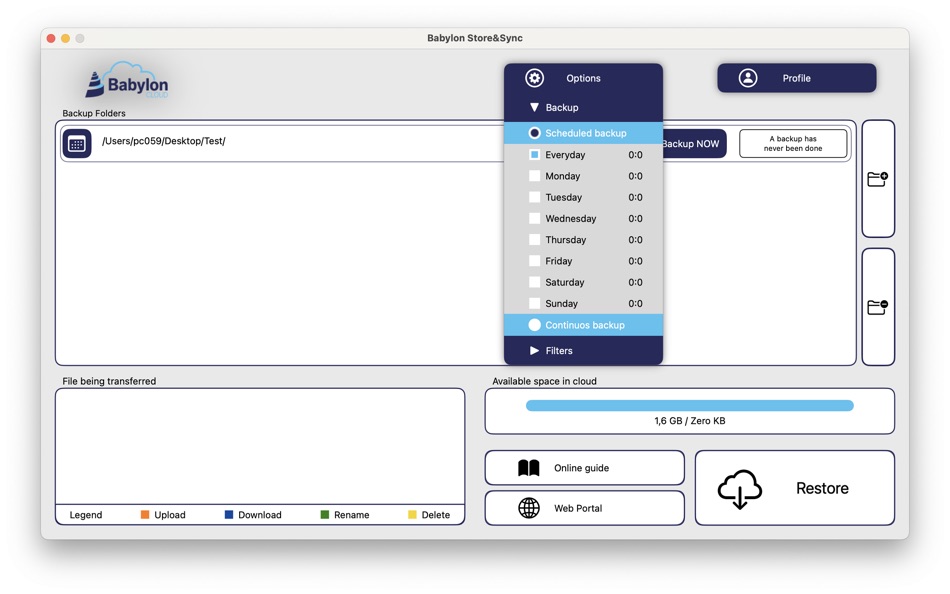This screenshot has height=594, width=950.
Task: Select the Continuos backup radio button
Action: pyautogui.click(x=534, y=325)
